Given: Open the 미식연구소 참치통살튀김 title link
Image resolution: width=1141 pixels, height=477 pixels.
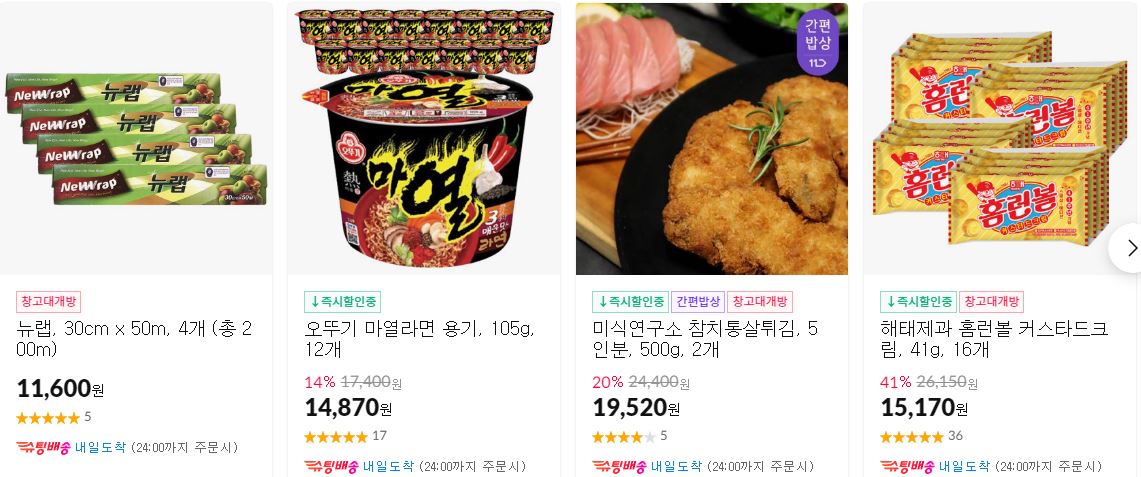Looking at the screenshot, I should click(x=705, y=339).
